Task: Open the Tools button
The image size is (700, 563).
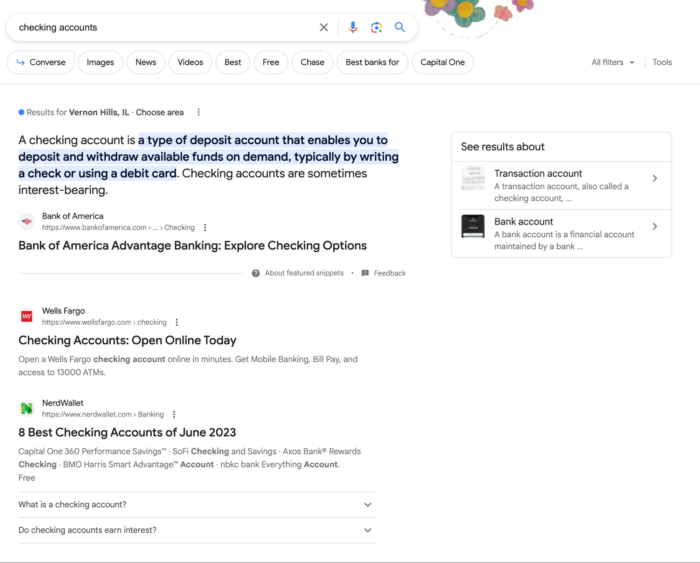Action: click(x=662, y=63)
